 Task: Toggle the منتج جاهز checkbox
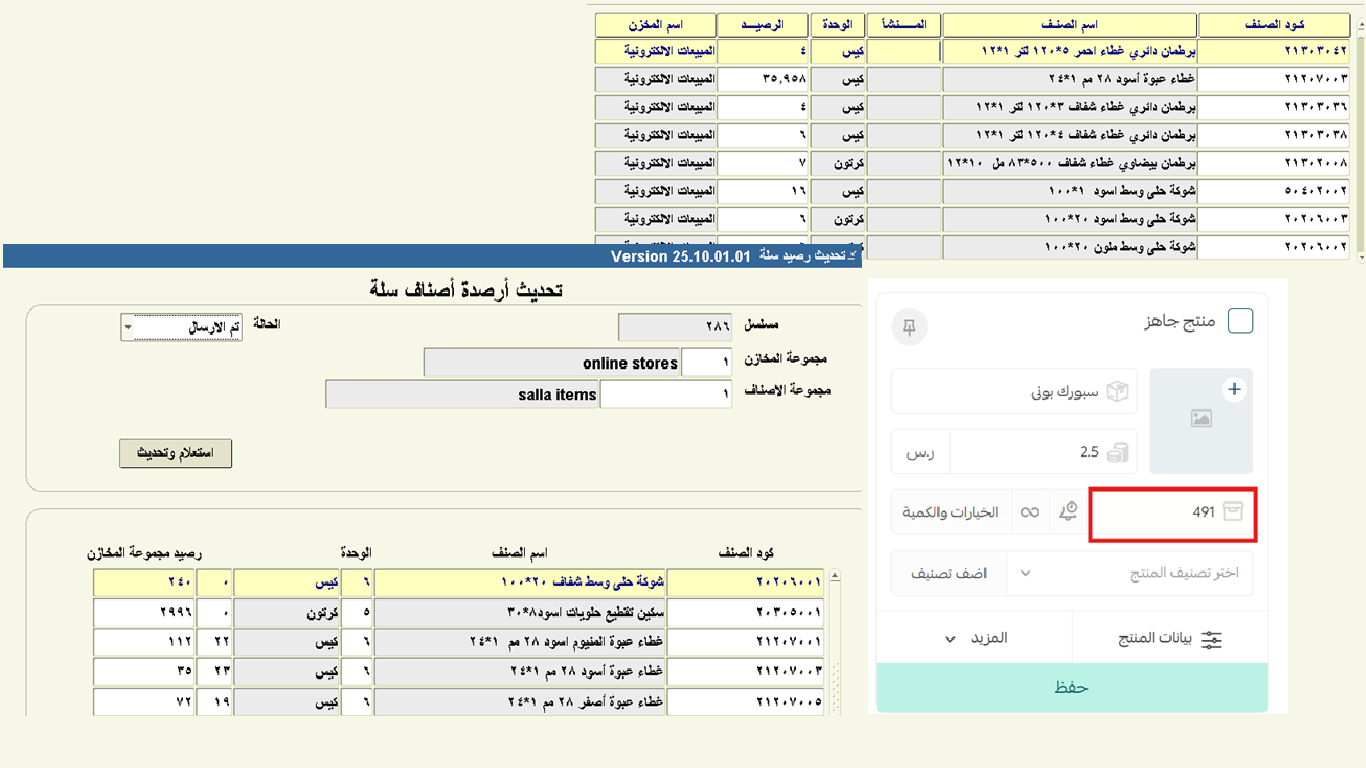point(1240,321)
